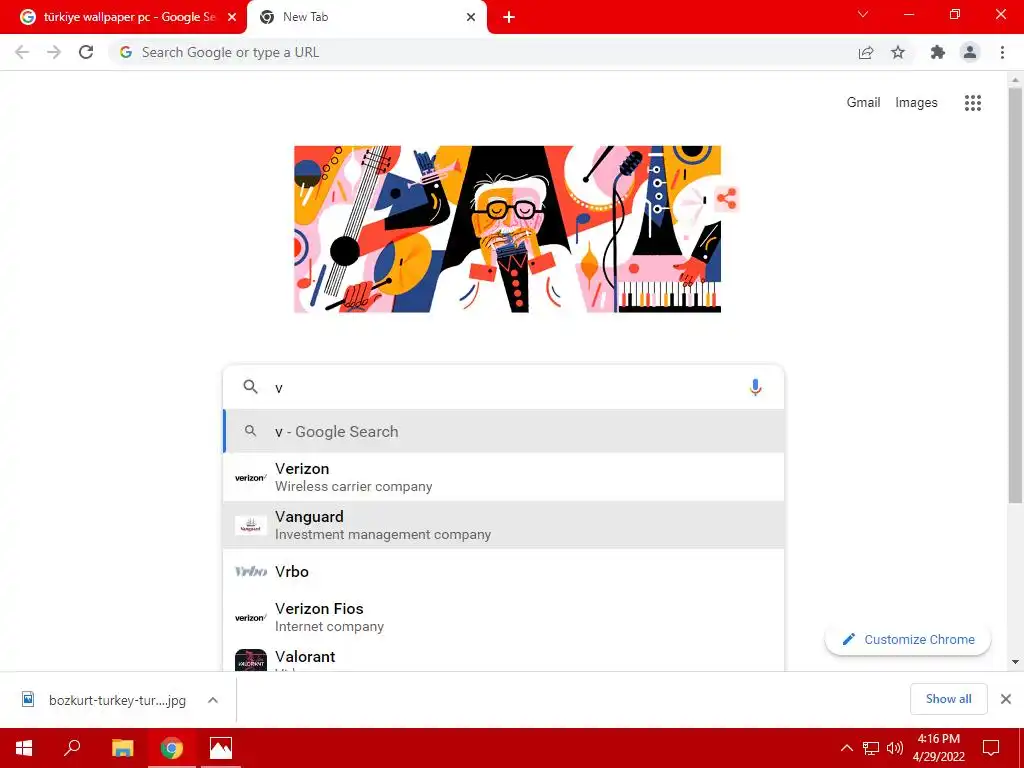Share the Google Doodle

[726, 199]
